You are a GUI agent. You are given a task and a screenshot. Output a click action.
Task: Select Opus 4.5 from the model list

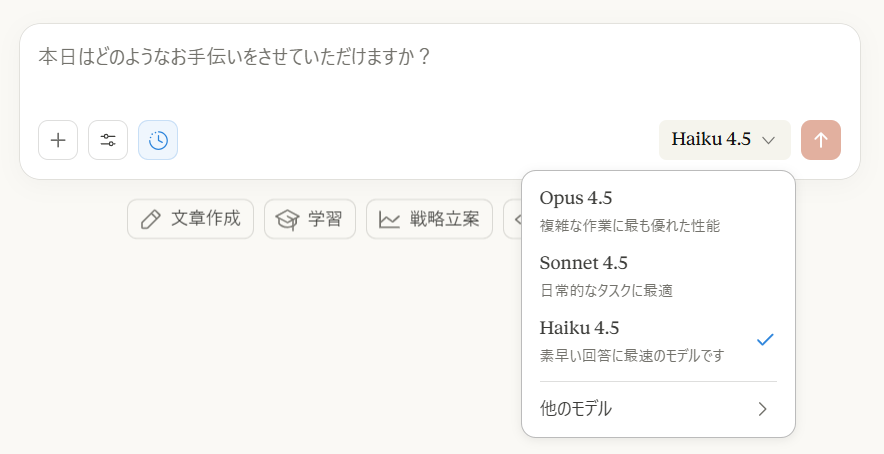pyautogui.click(x=658, y=211)
